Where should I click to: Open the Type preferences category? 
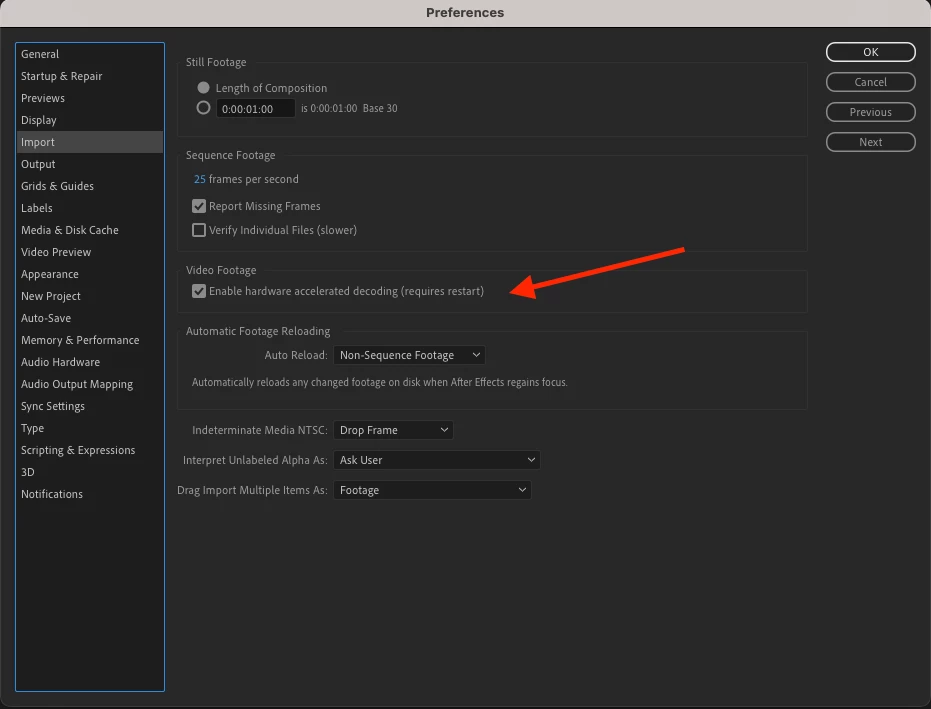coord(90,428)
